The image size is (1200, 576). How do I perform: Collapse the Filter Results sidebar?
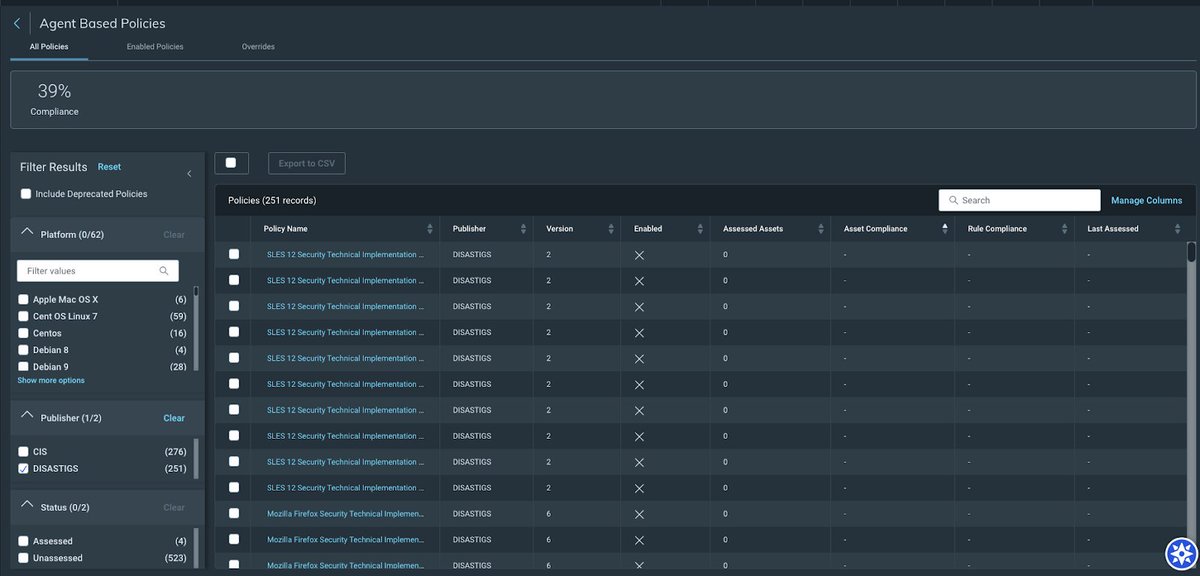189,172
